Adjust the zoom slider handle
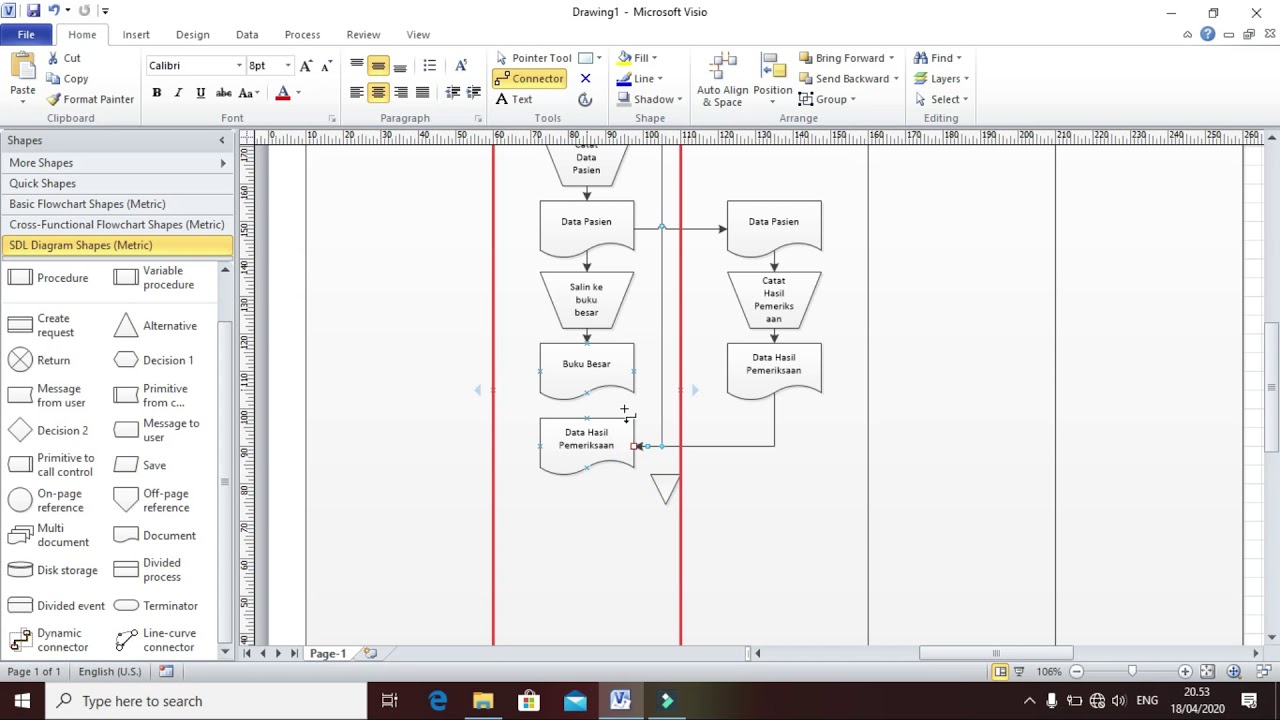The image size is (1280, 720). (x=1132, y=672)
